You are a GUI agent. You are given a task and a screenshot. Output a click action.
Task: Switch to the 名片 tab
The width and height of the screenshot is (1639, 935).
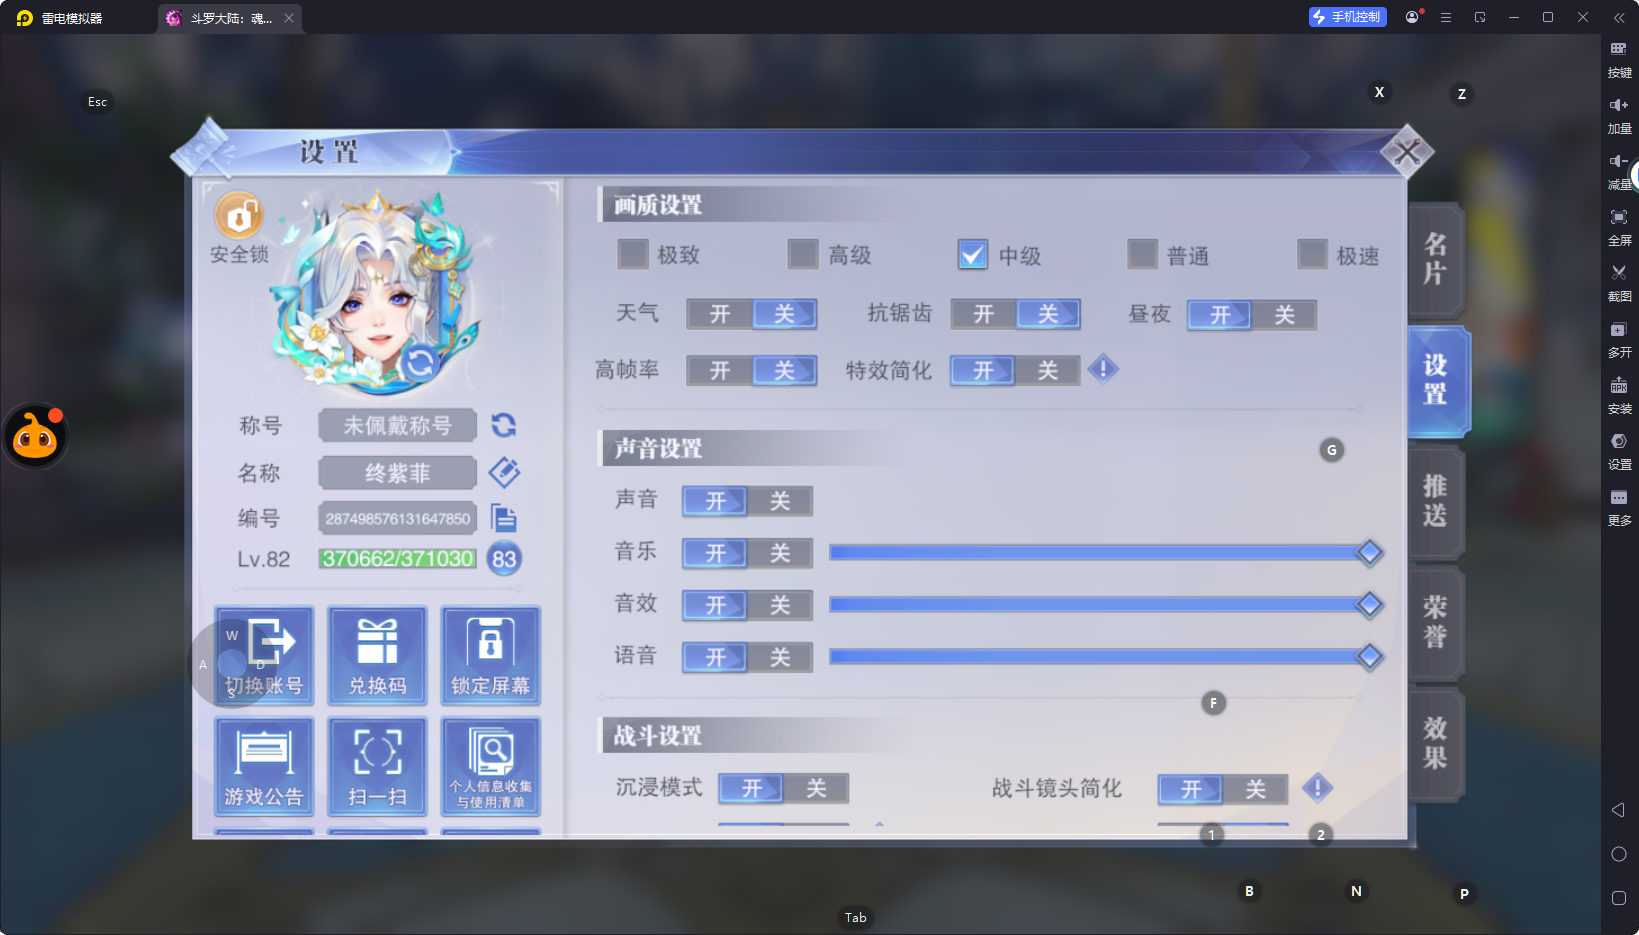(x=1434, y=260)
